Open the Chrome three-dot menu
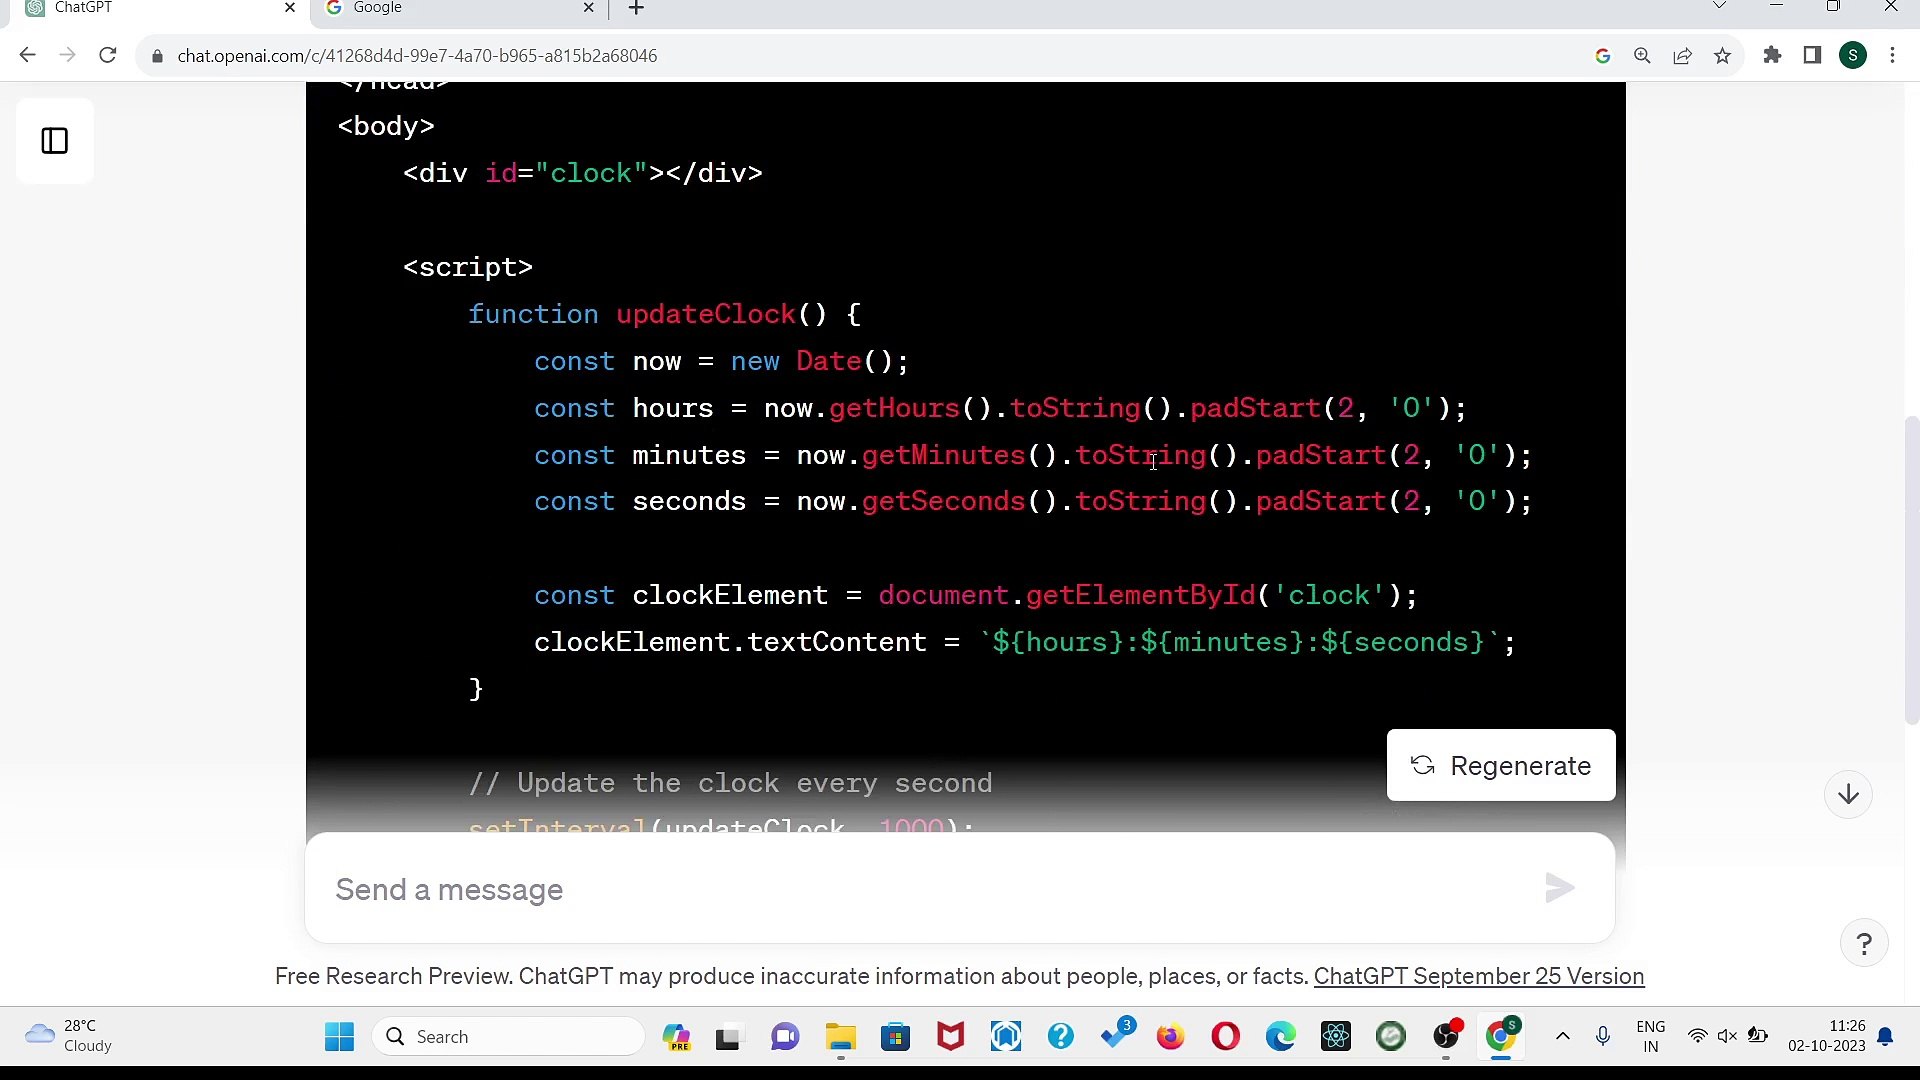This screenshot has height=1080, width=1920. click(1893, 55)
